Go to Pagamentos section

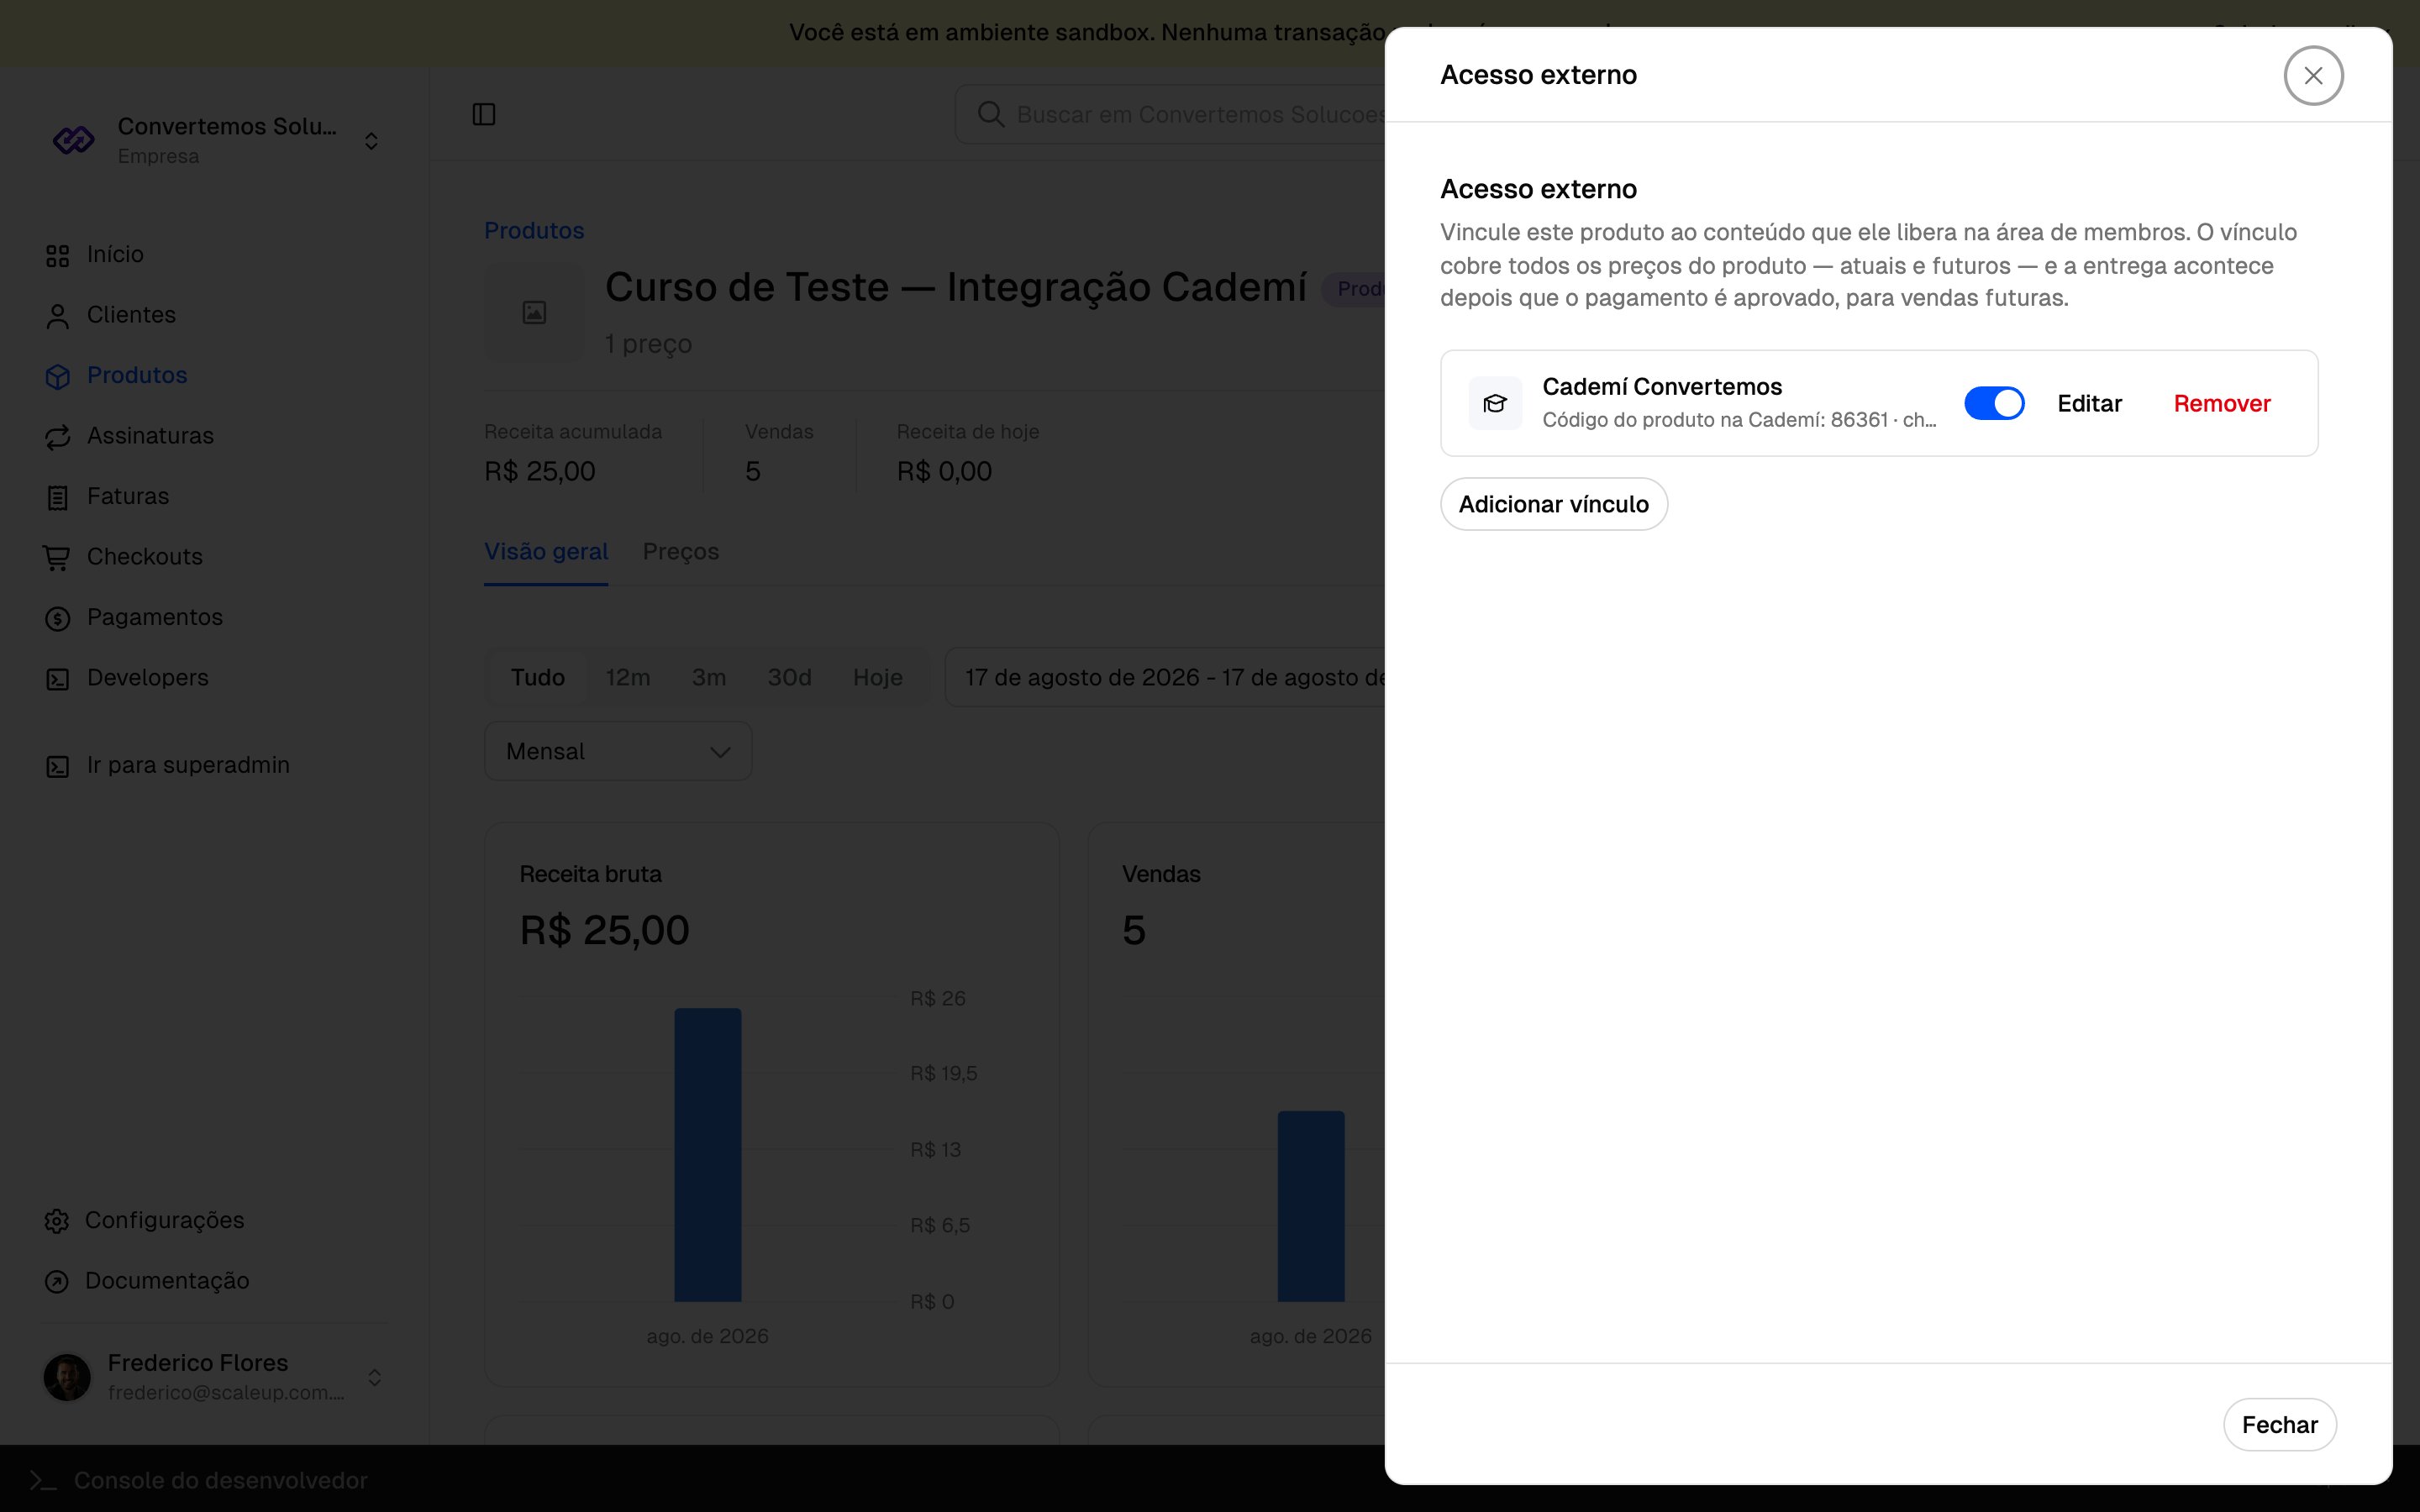(154, 617)
